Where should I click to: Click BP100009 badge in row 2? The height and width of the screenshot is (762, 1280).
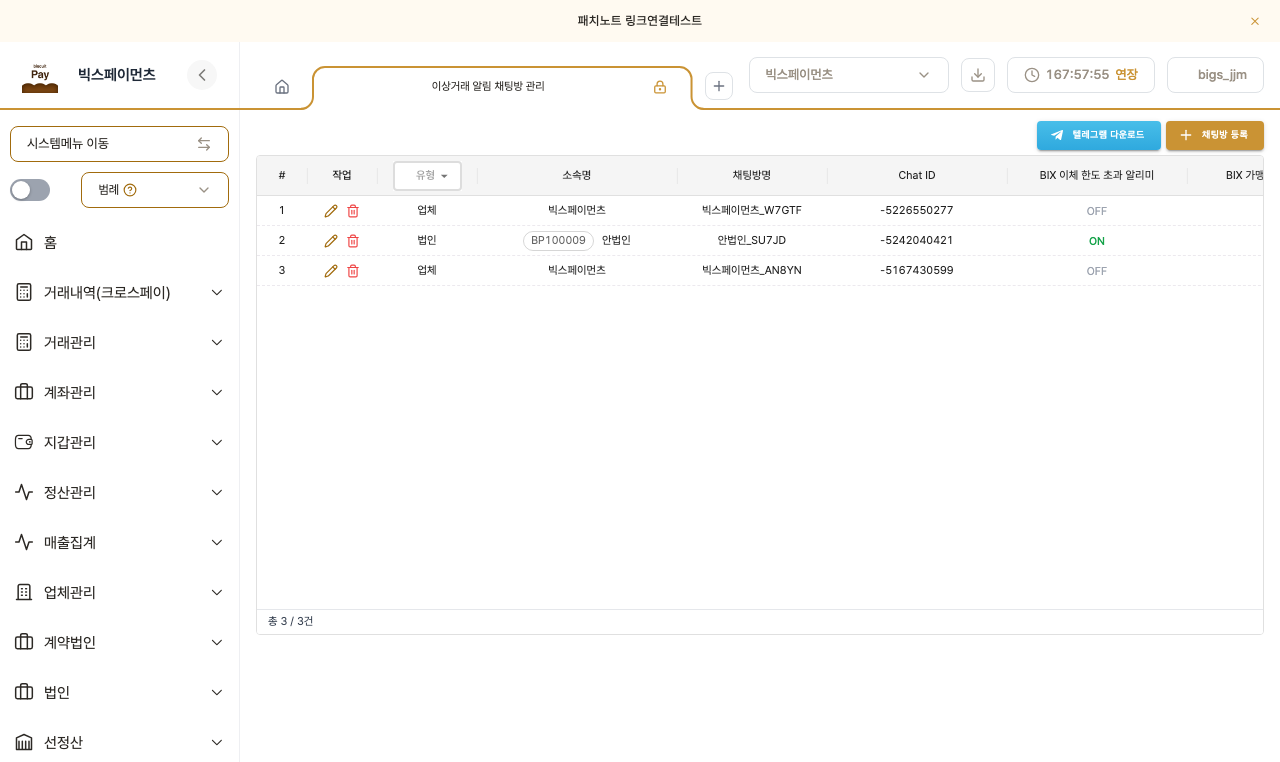(558, 241)
